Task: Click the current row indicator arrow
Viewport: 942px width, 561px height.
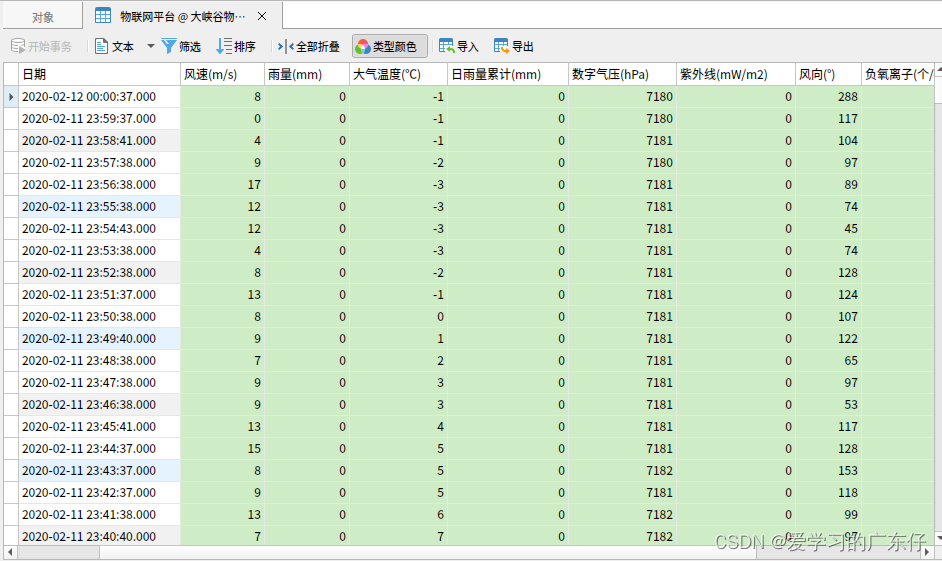Action: pos(11,97)
